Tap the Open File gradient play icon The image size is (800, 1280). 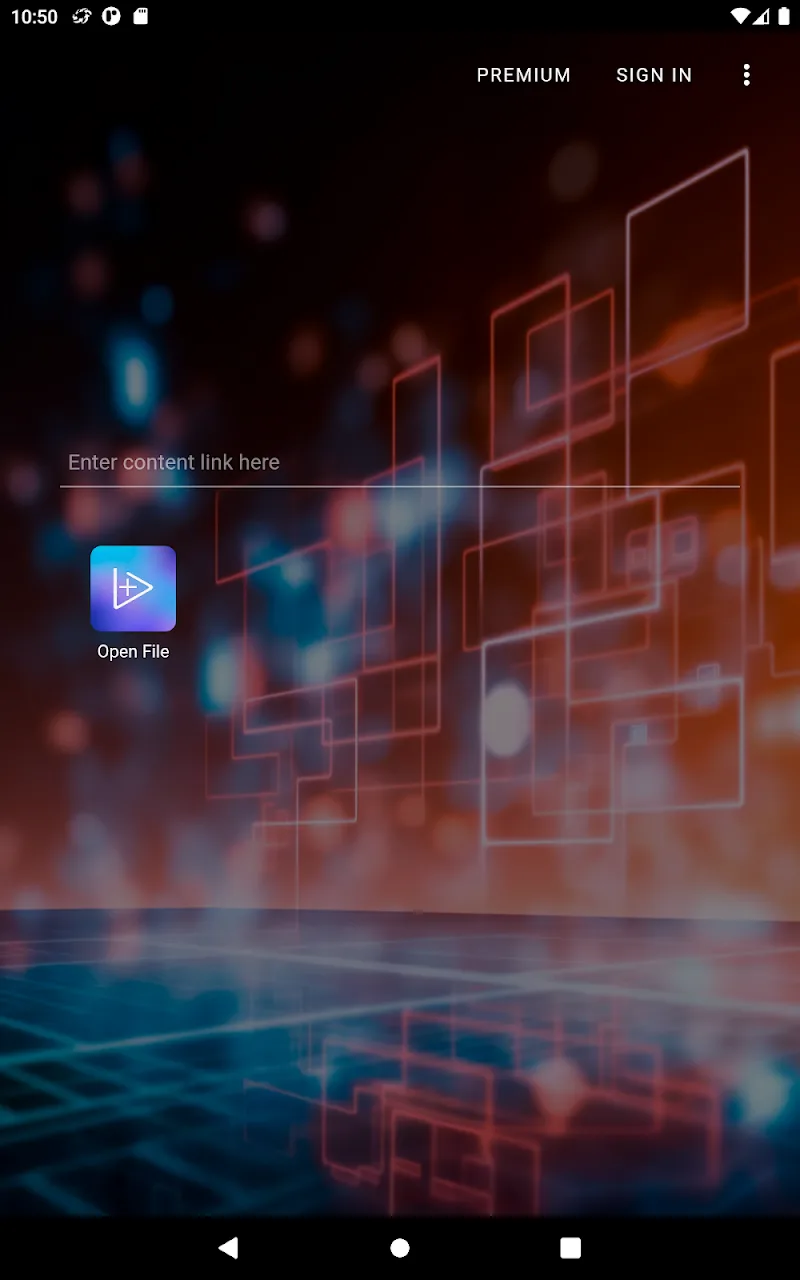(133, 588)
